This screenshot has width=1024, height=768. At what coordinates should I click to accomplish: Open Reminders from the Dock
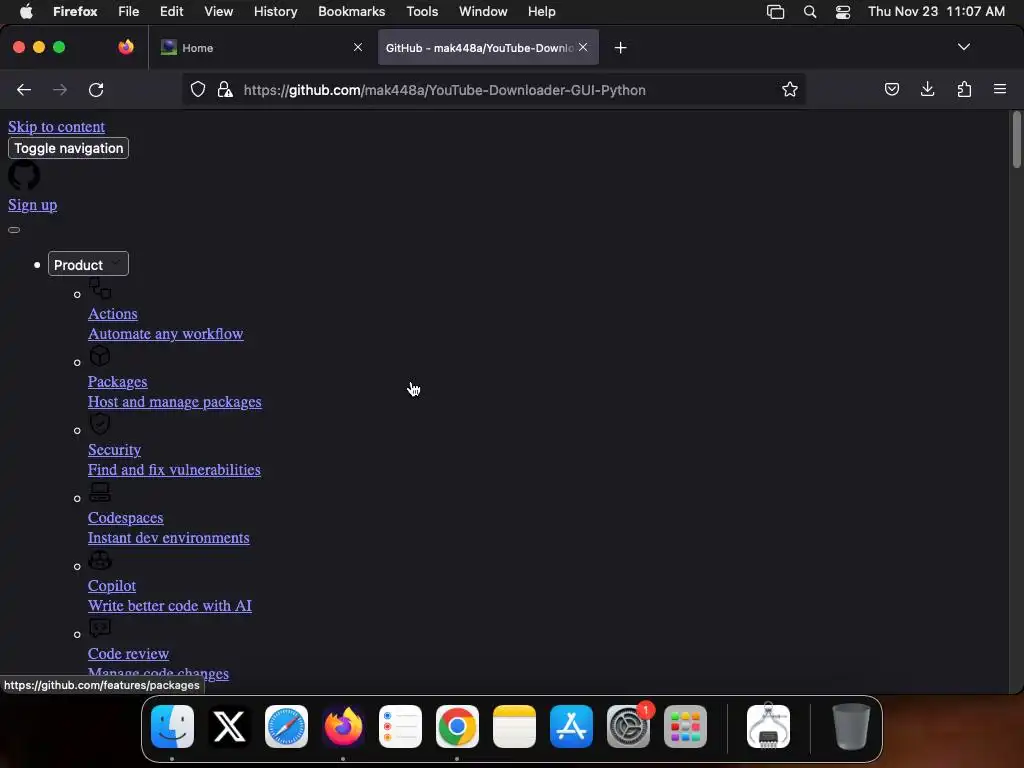[x=400, y=726]
